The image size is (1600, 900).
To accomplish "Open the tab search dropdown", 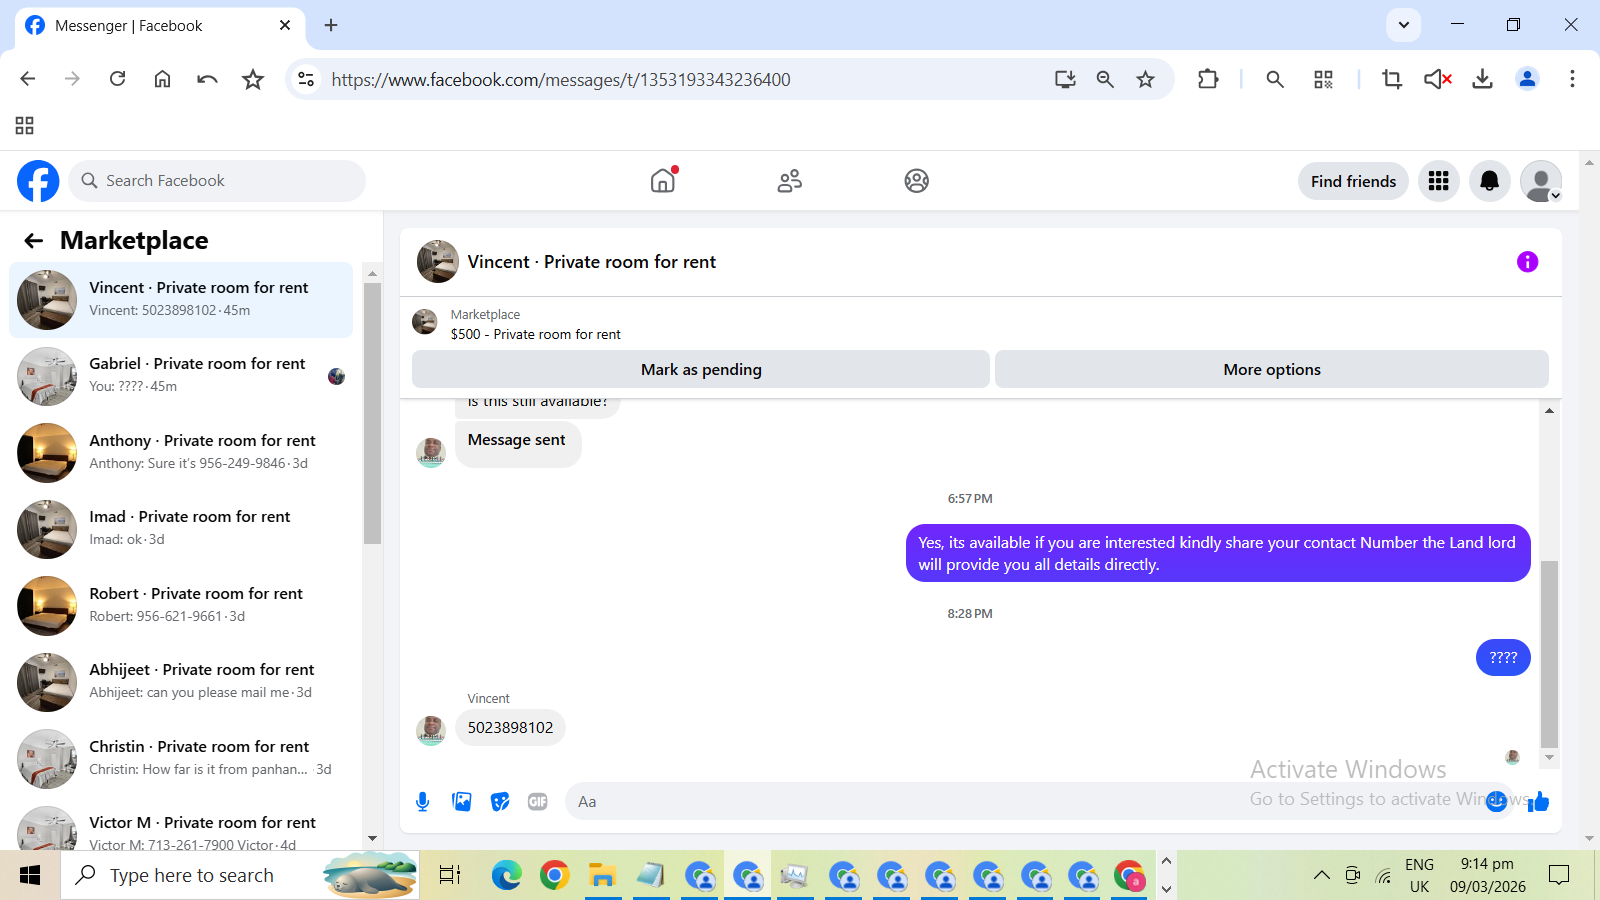I will click(x=1403, y=25).
